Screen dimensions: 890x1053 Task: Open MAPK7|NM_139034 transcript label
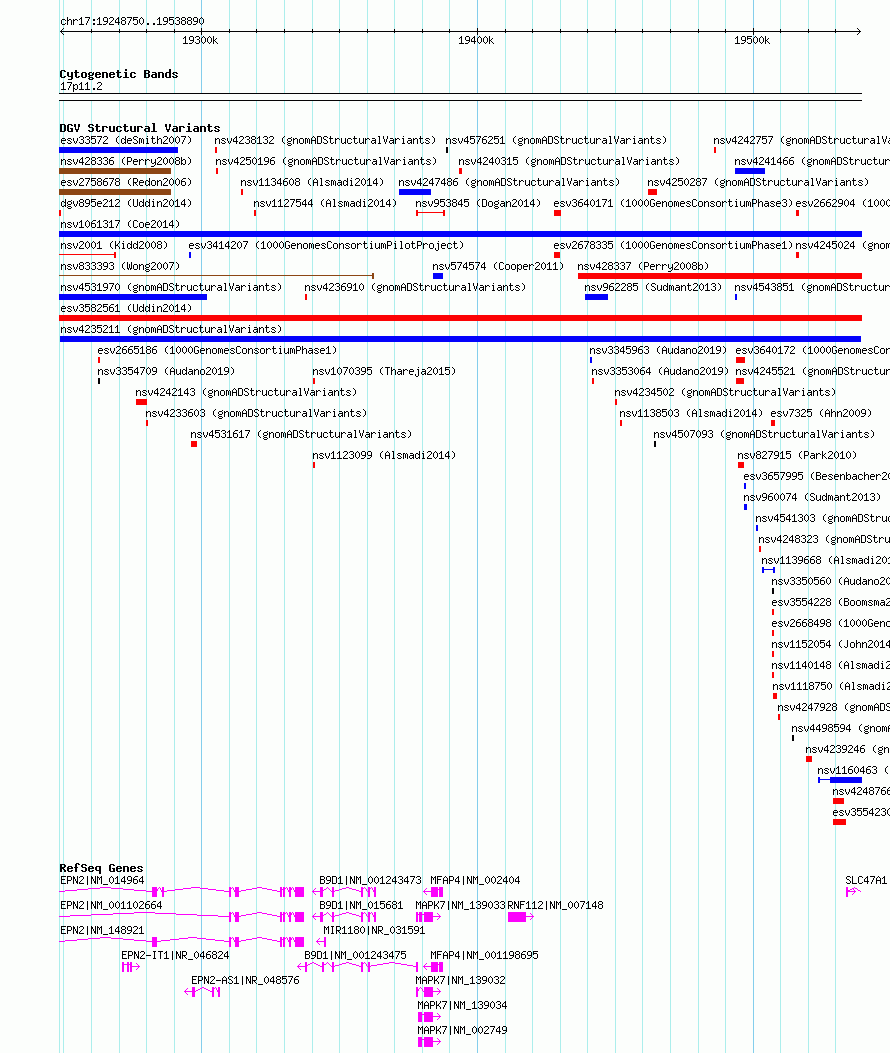[462, 1005]
